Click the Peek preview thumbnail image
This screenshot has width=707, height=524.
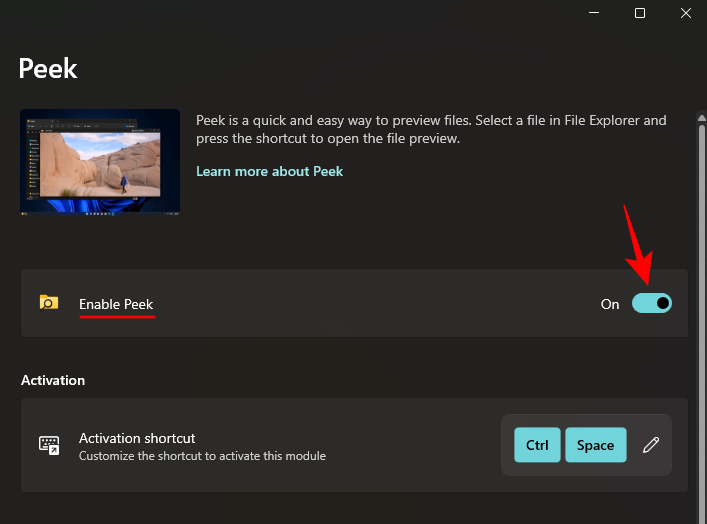(x=100, y=162)
